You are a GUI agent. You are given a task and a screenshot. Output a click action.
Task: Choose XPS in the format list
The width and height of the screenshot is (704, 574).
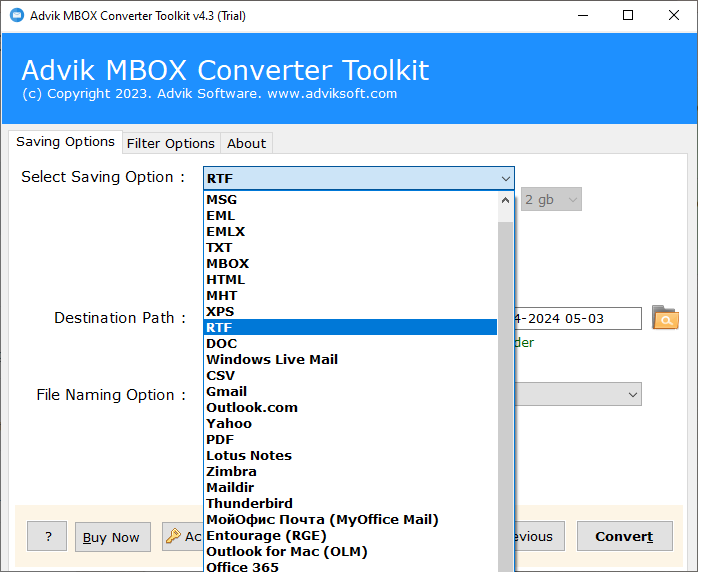pyautogui.click(x=351, y=312)
